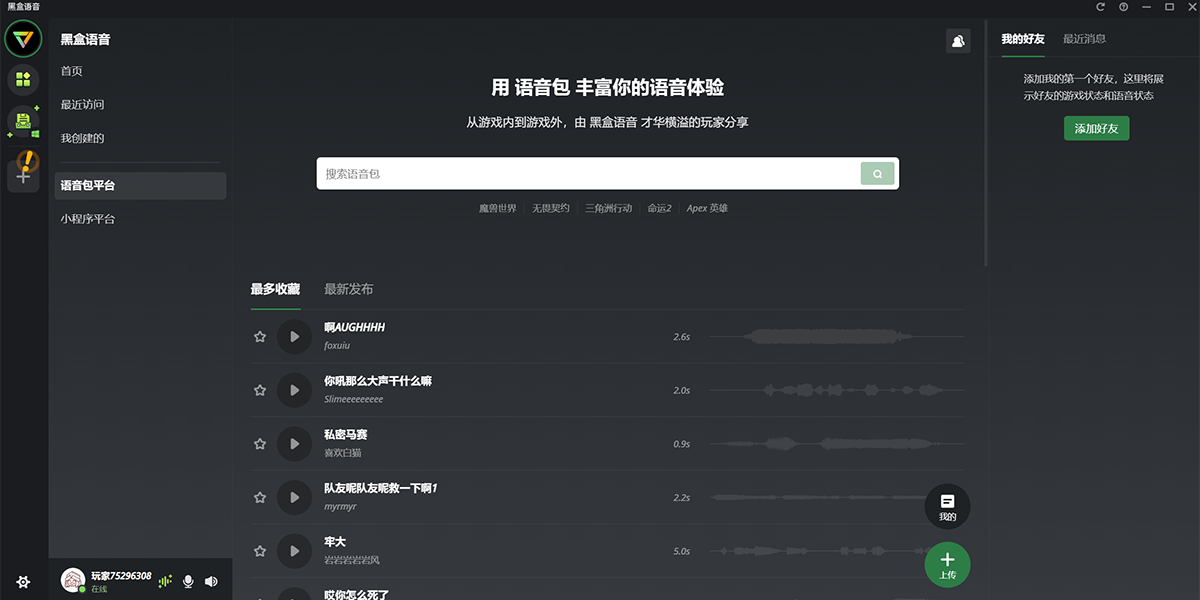Click the notification bell icon

(x=958, y=40)
